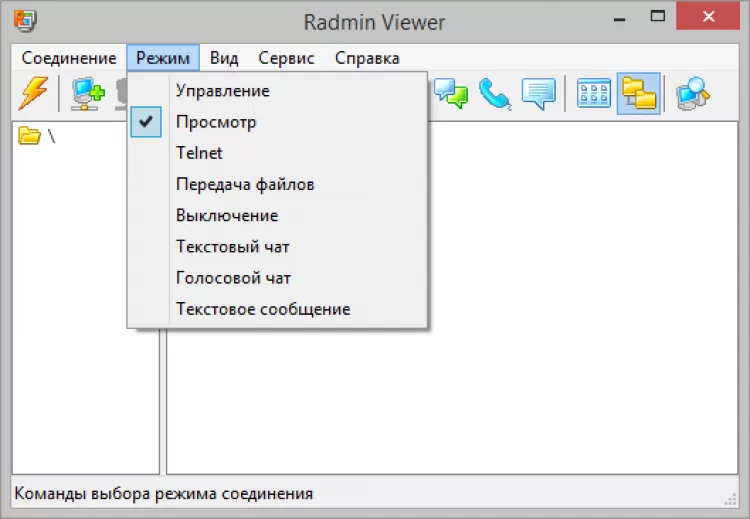Image resolution: width=750 pixels, height=519 pixels.
Task: Click the status bar text Команды выбора режима соединения
Action: point(164,493)
